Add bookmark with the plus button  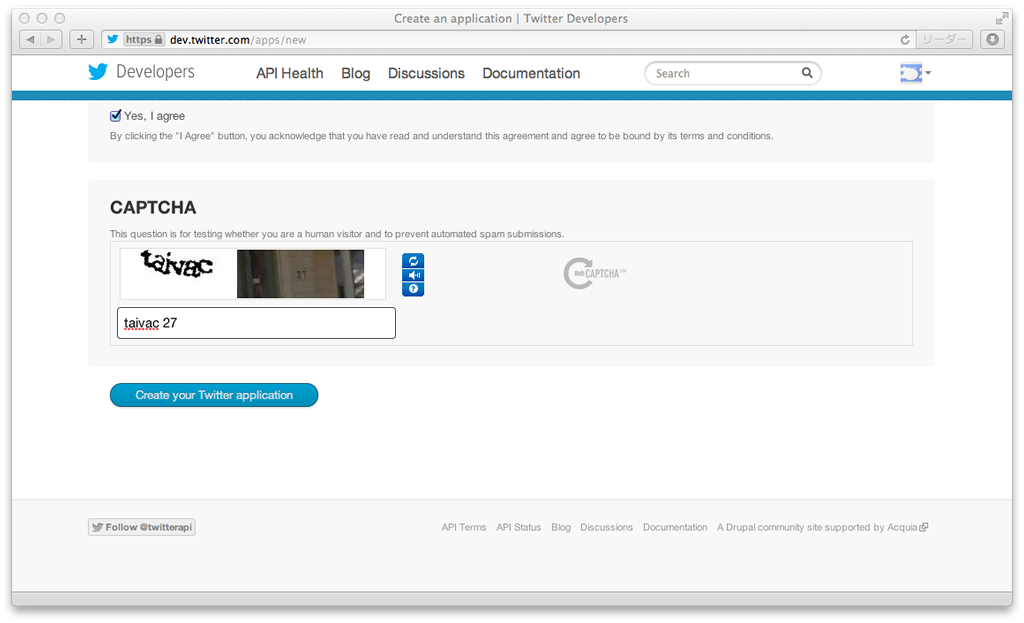tap(82, 40)
